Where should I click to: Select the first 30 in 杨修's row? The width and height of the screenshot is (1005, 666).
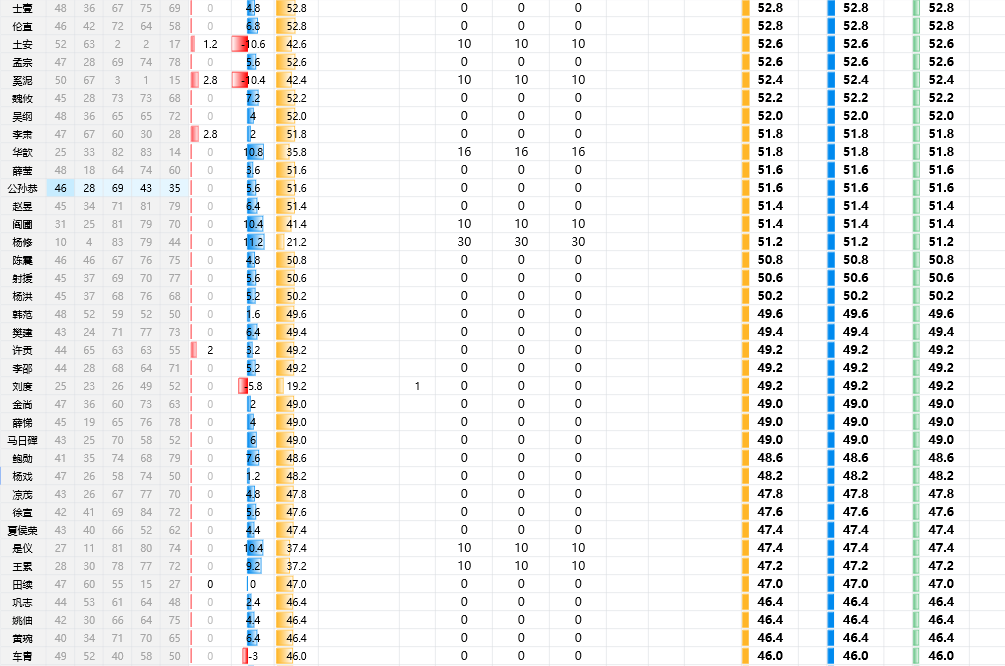coord(464,242)
